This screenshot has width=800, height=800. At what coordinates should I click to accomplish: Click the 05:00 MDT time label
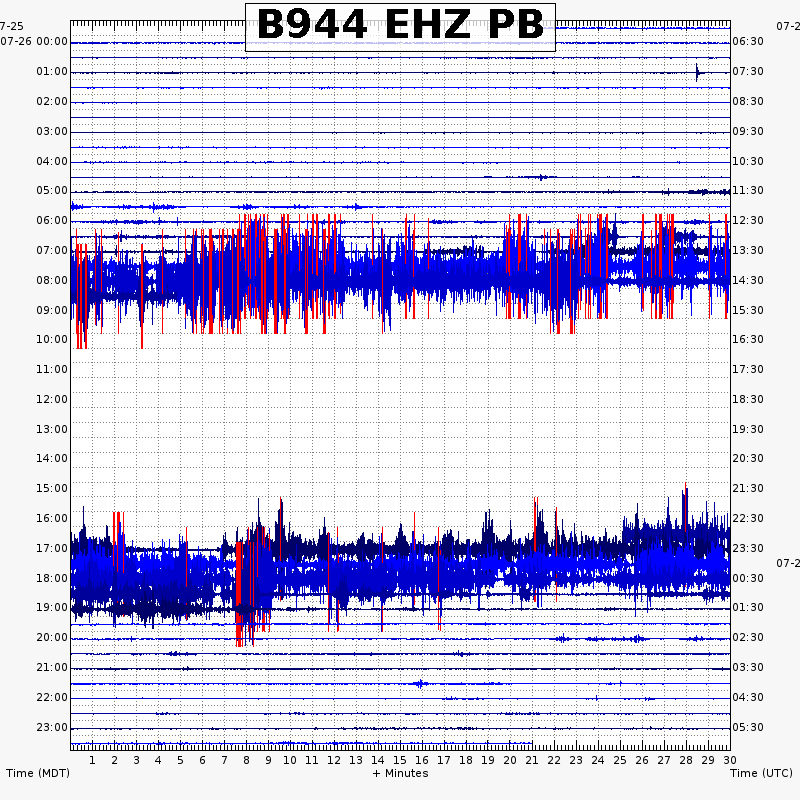point(52,190)
